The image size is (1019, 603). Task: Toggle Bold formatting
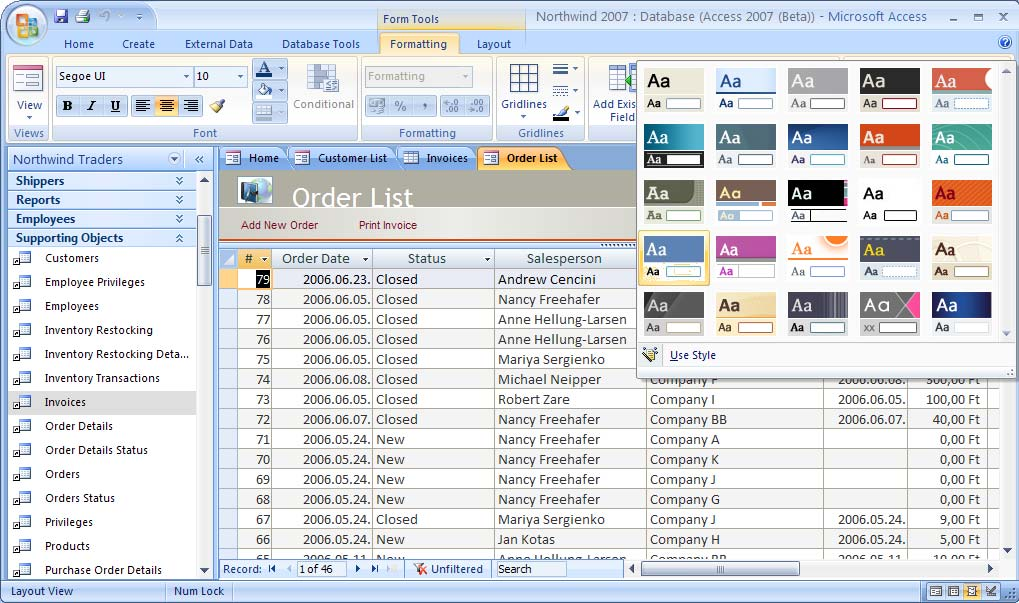tap(67, 106)
